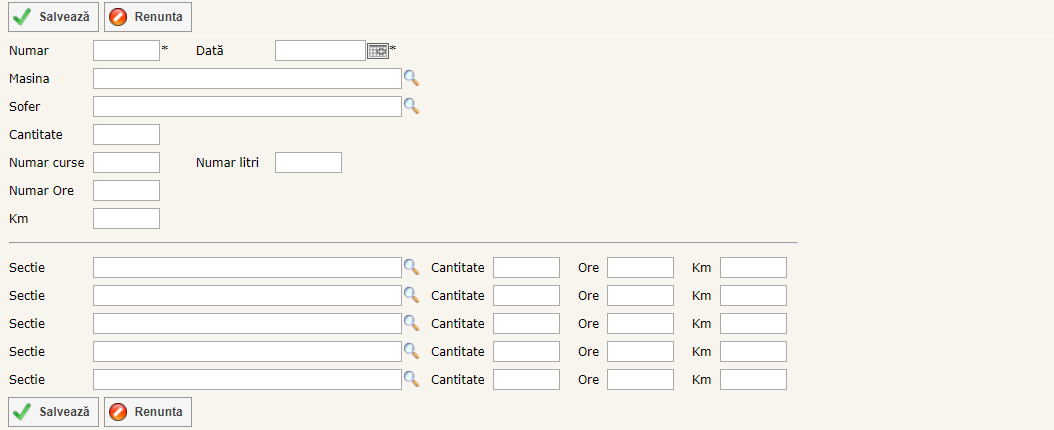Focus the Numar input field
The height and width of the screenshot is (430, 1054).
(126, 51)
